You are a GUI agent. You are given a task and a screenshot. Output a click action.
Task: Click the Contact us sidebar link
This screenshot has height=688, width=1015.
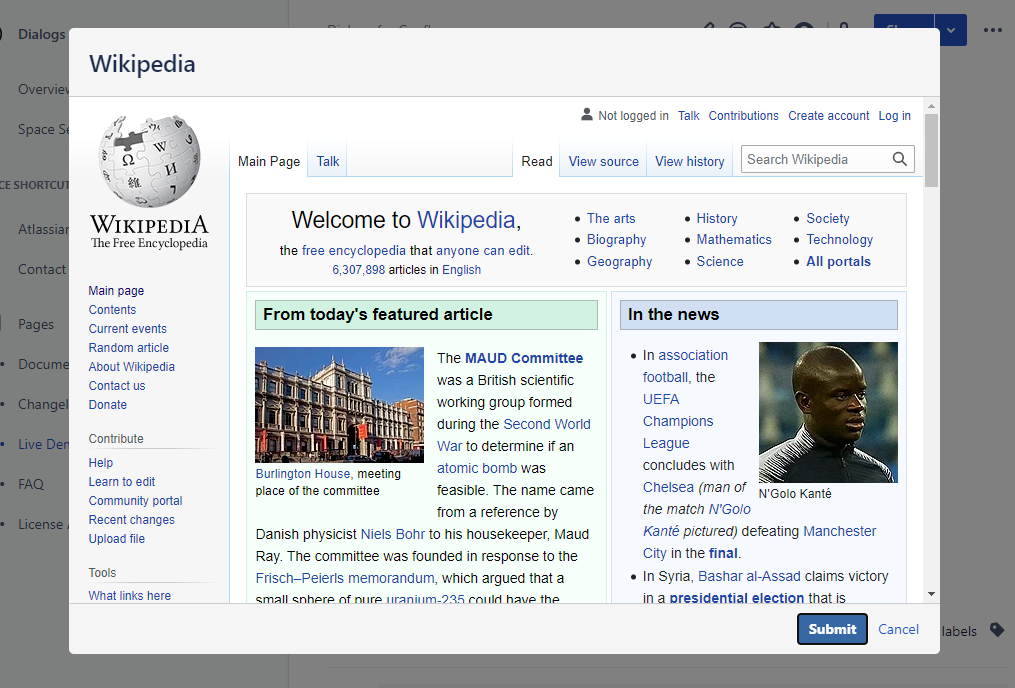click(117, 385)
